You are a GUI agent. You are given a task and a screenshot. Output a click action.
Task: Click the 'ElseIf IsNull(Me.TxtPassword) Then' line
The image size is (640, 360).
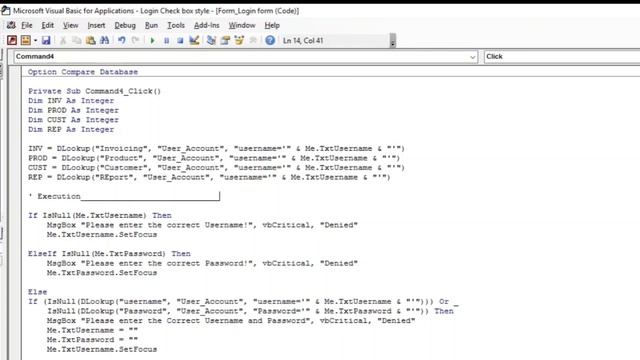pyautogui.click(x=109, y=254)
